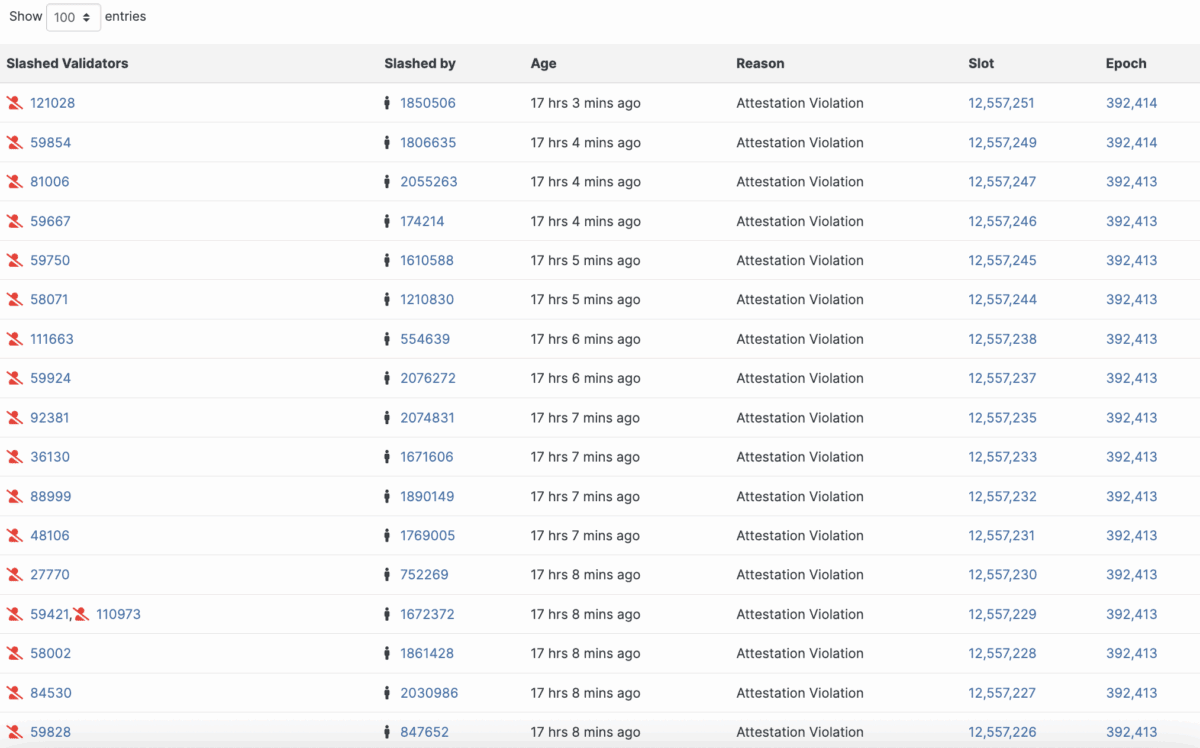This screenshot has width=1200, height=748.
Task: Open slashed validator 59828
Action: pyautogui.click(x=50, y=732)
